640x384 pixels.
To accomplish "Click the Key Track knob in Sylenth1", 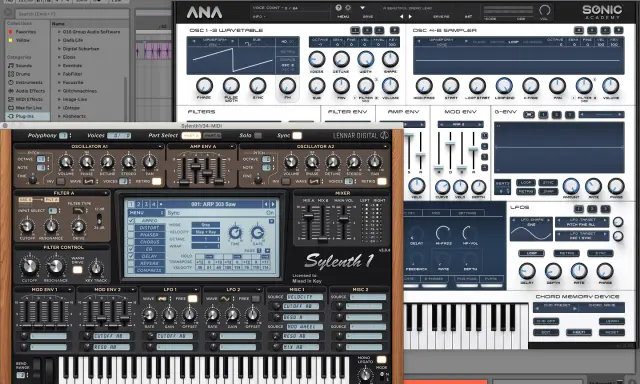I will coord(96,268).
